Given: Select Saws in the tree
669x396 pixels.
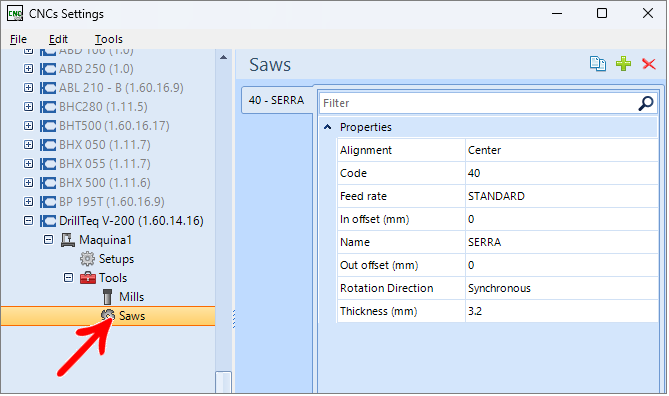Looking at the screenshot, I should pos(132,316).
